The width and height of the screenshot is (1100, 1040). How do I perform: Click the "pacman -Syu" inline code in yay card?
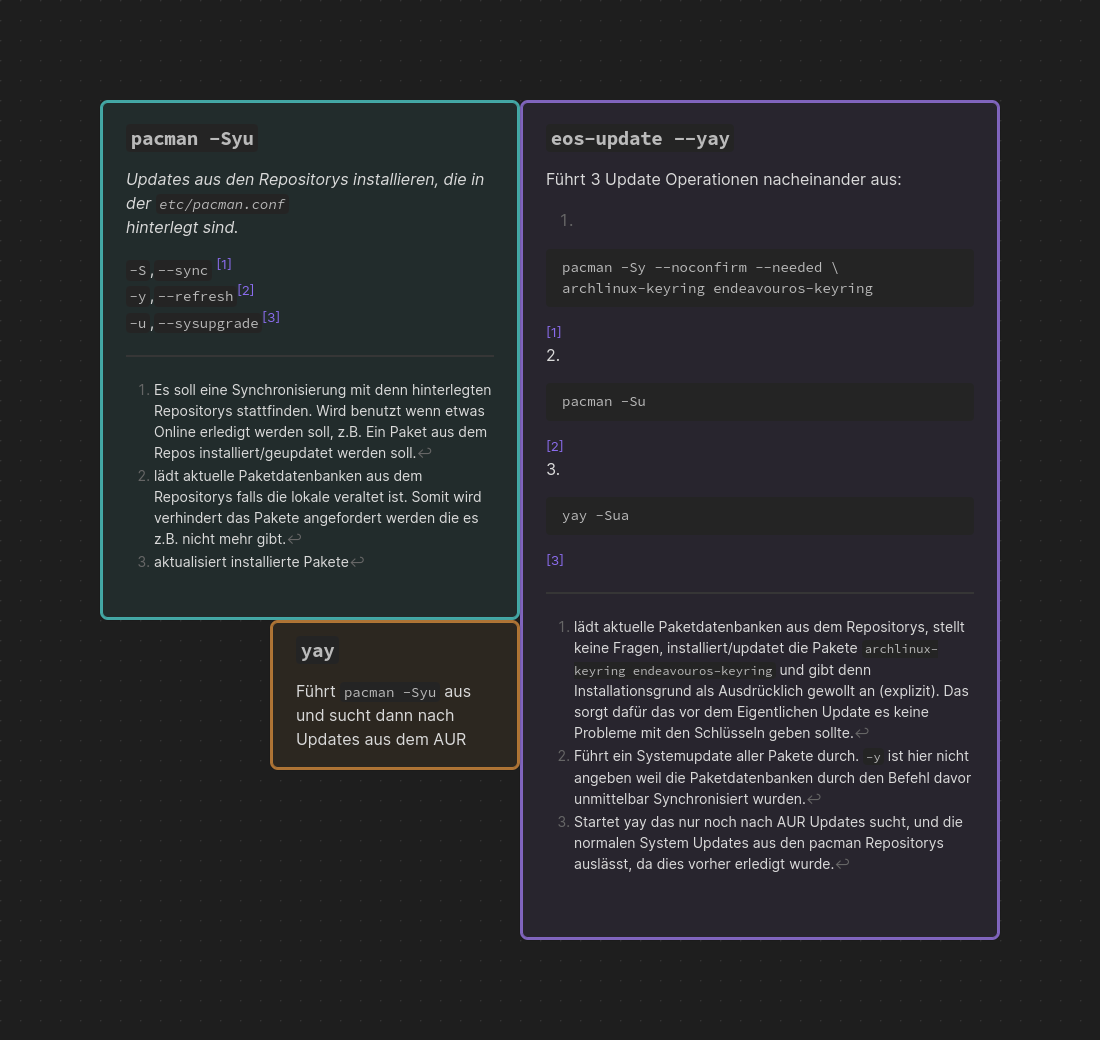click(x=390, y=693)
